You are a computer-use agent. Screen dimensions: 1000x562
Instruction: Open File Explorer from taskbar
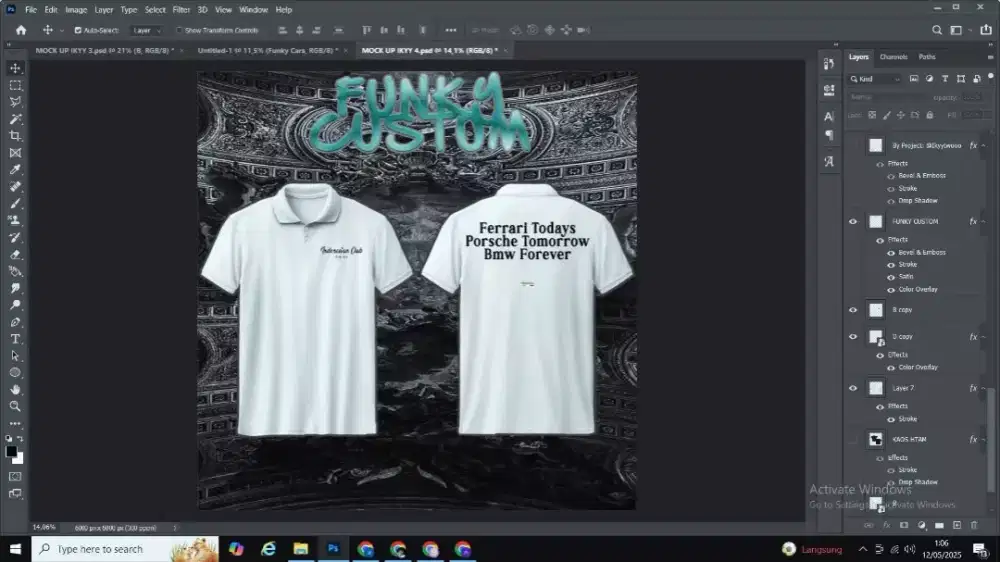click(x=300, y=549)
